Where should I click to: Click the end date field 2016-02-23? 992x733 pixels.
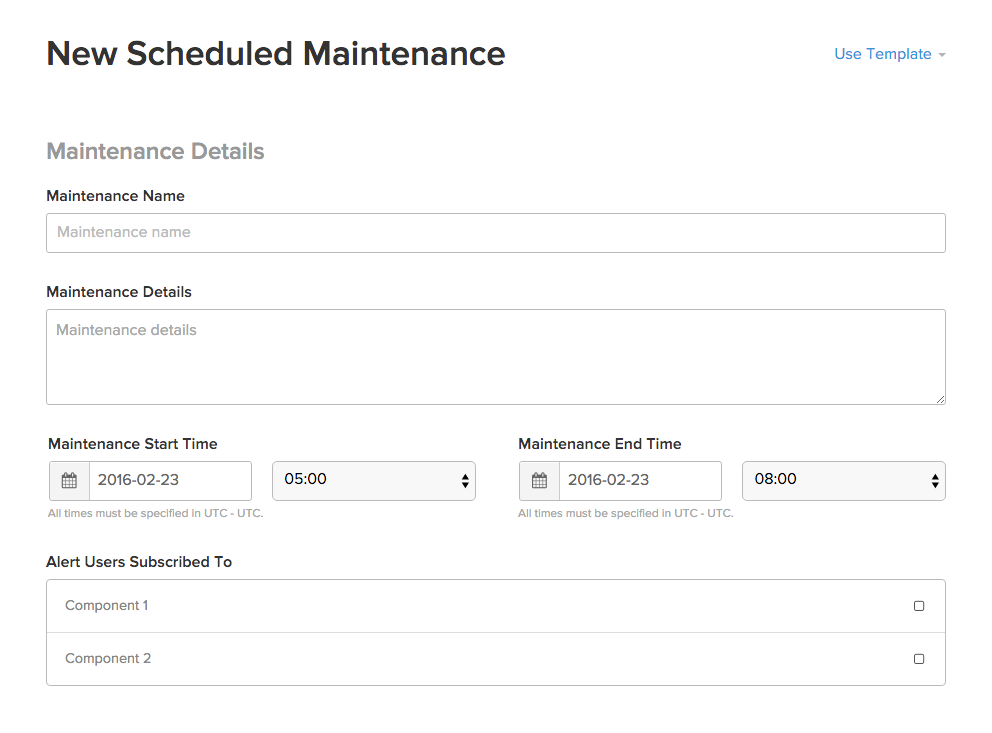point(640,481)
